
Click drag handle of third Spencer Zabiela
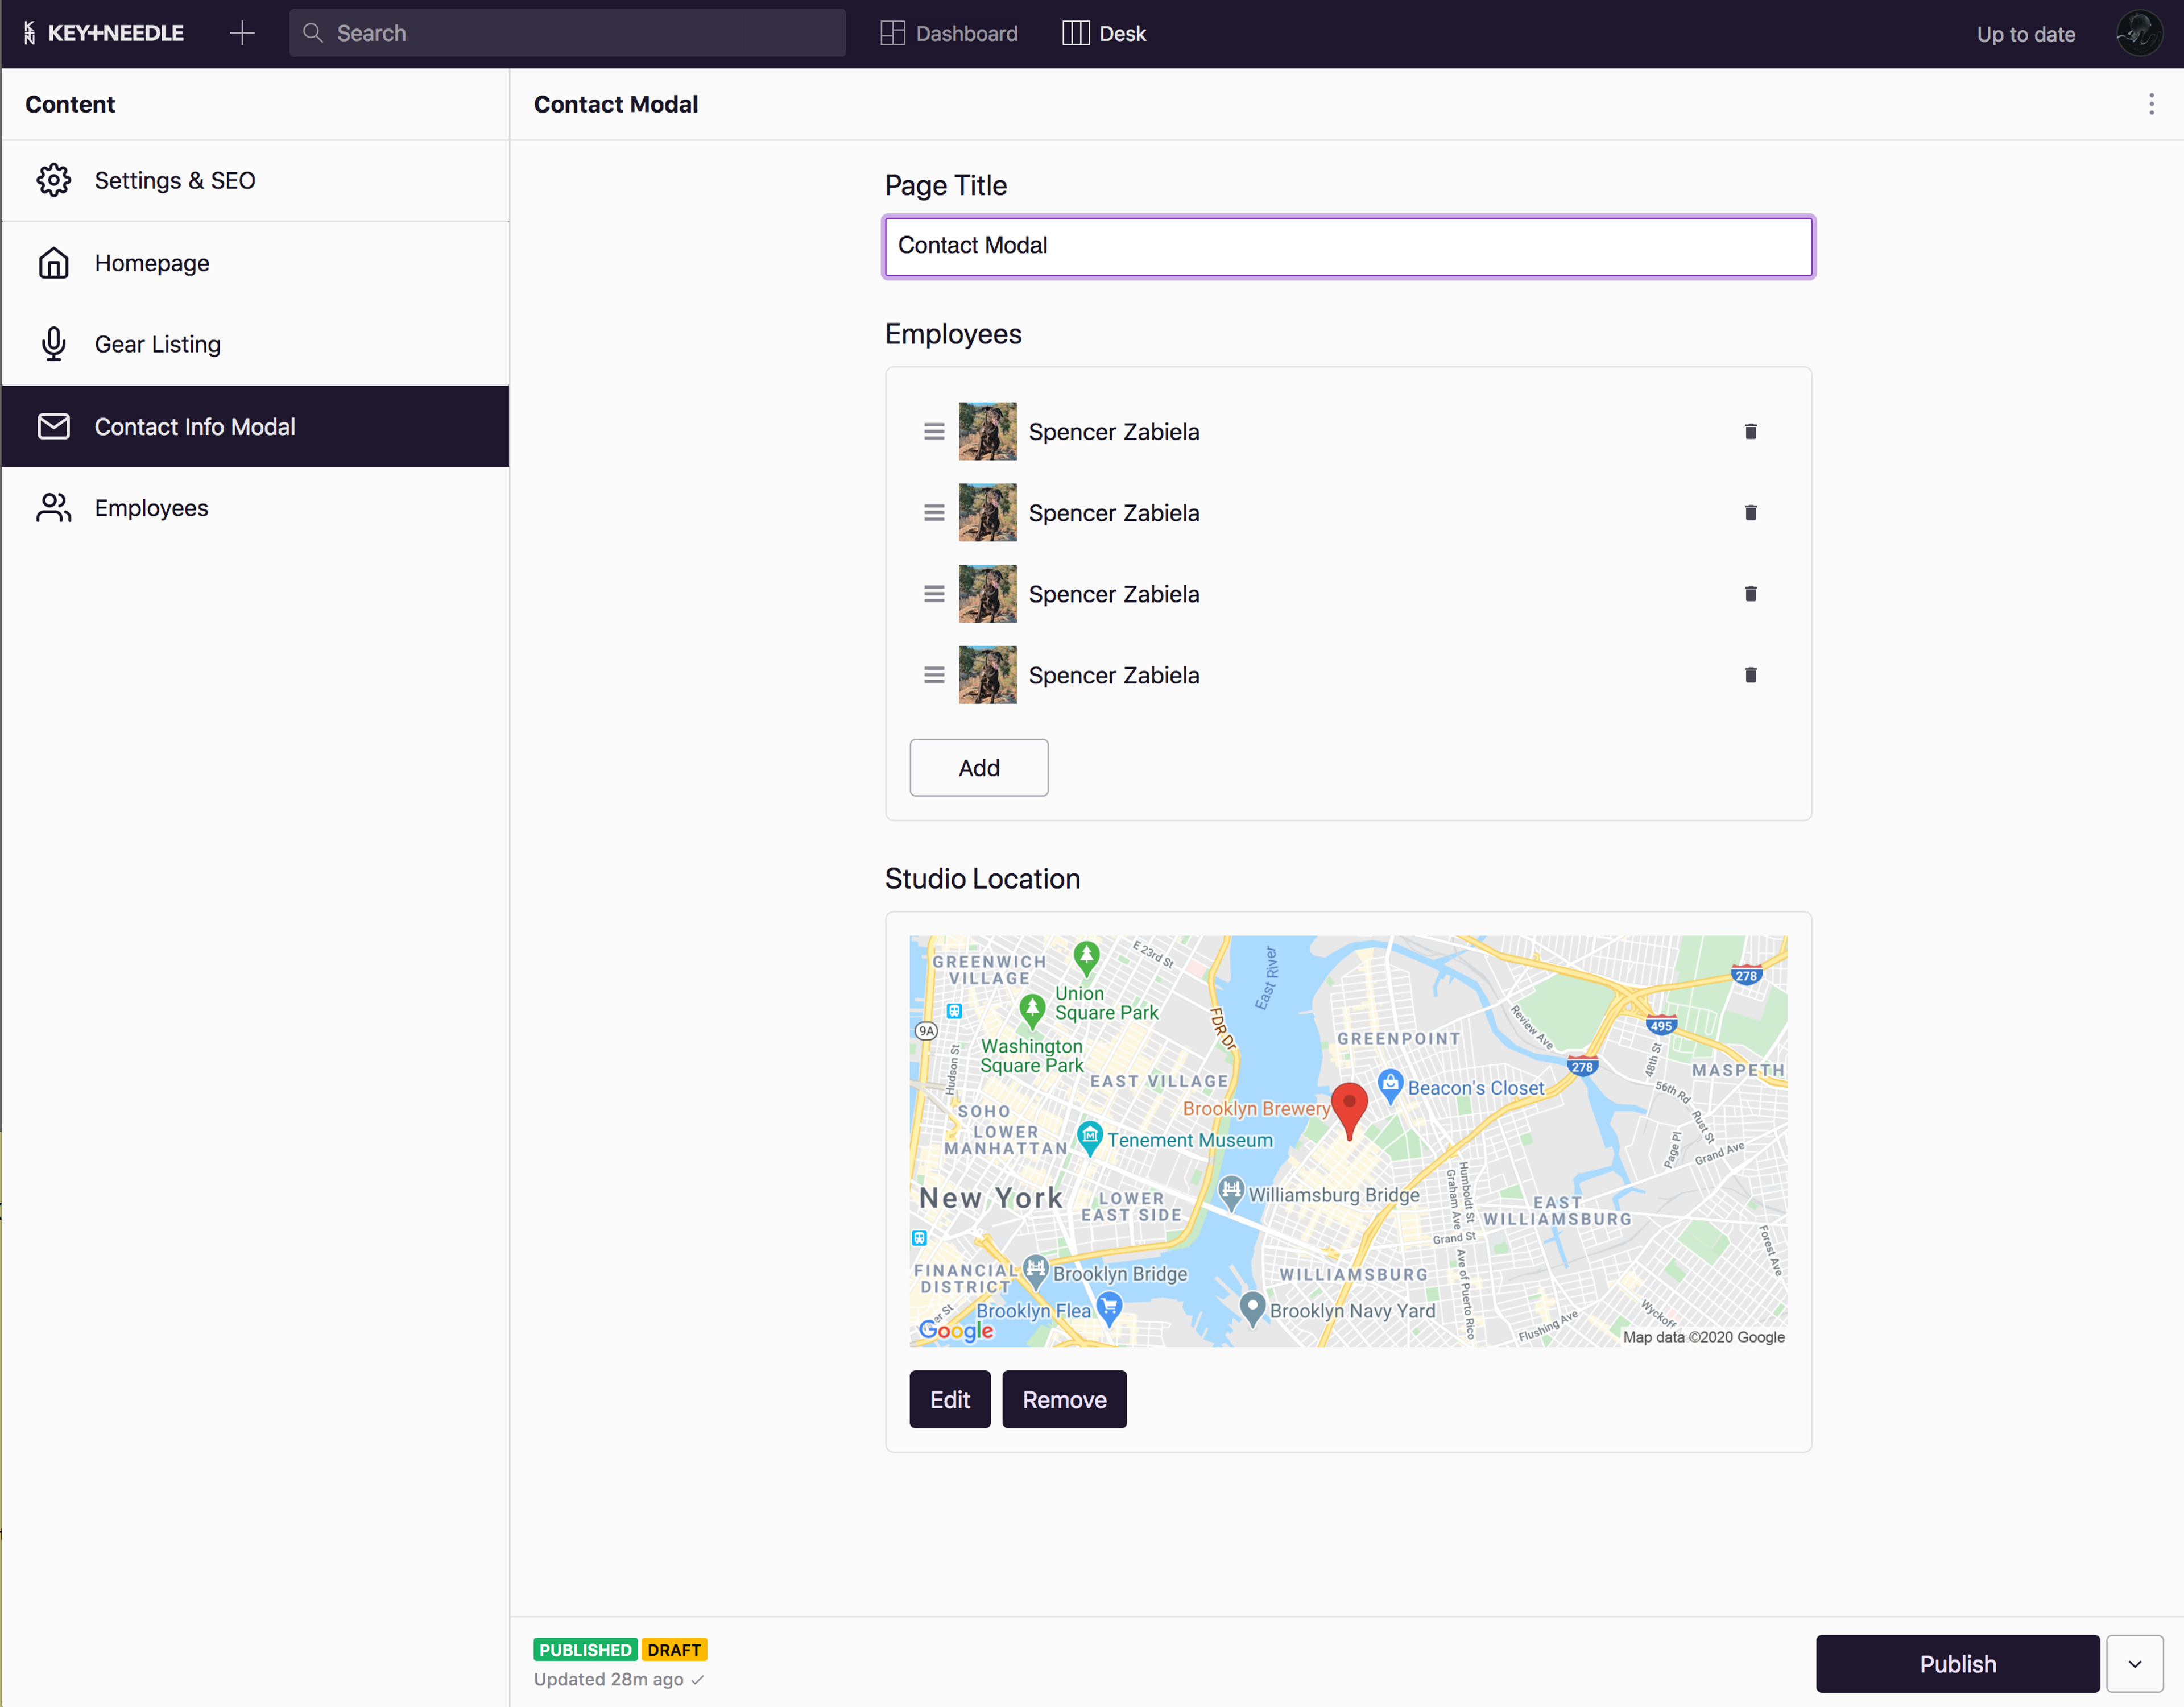[934, 593]
